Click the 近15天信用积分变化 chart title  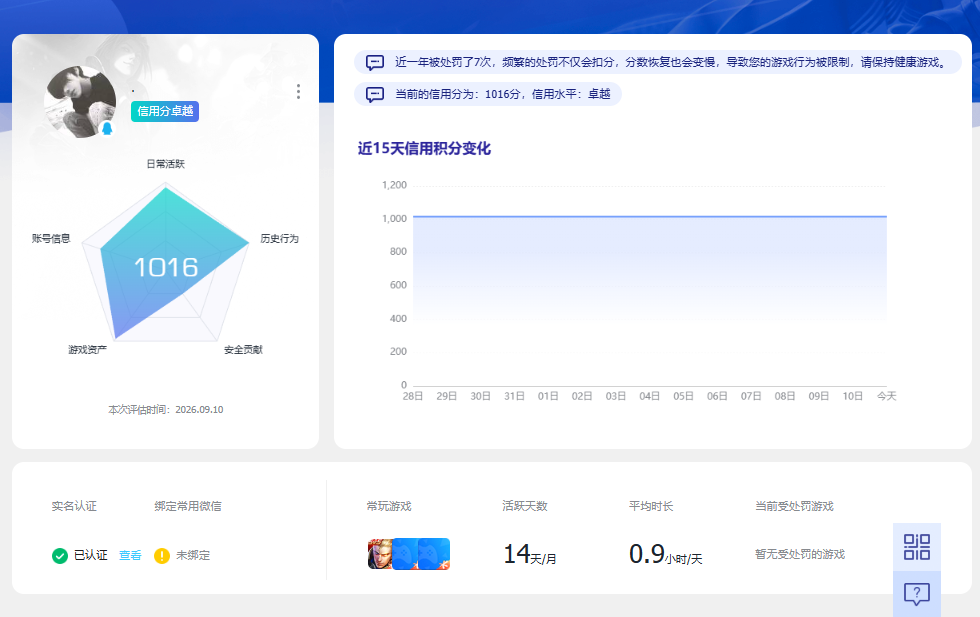424,149
